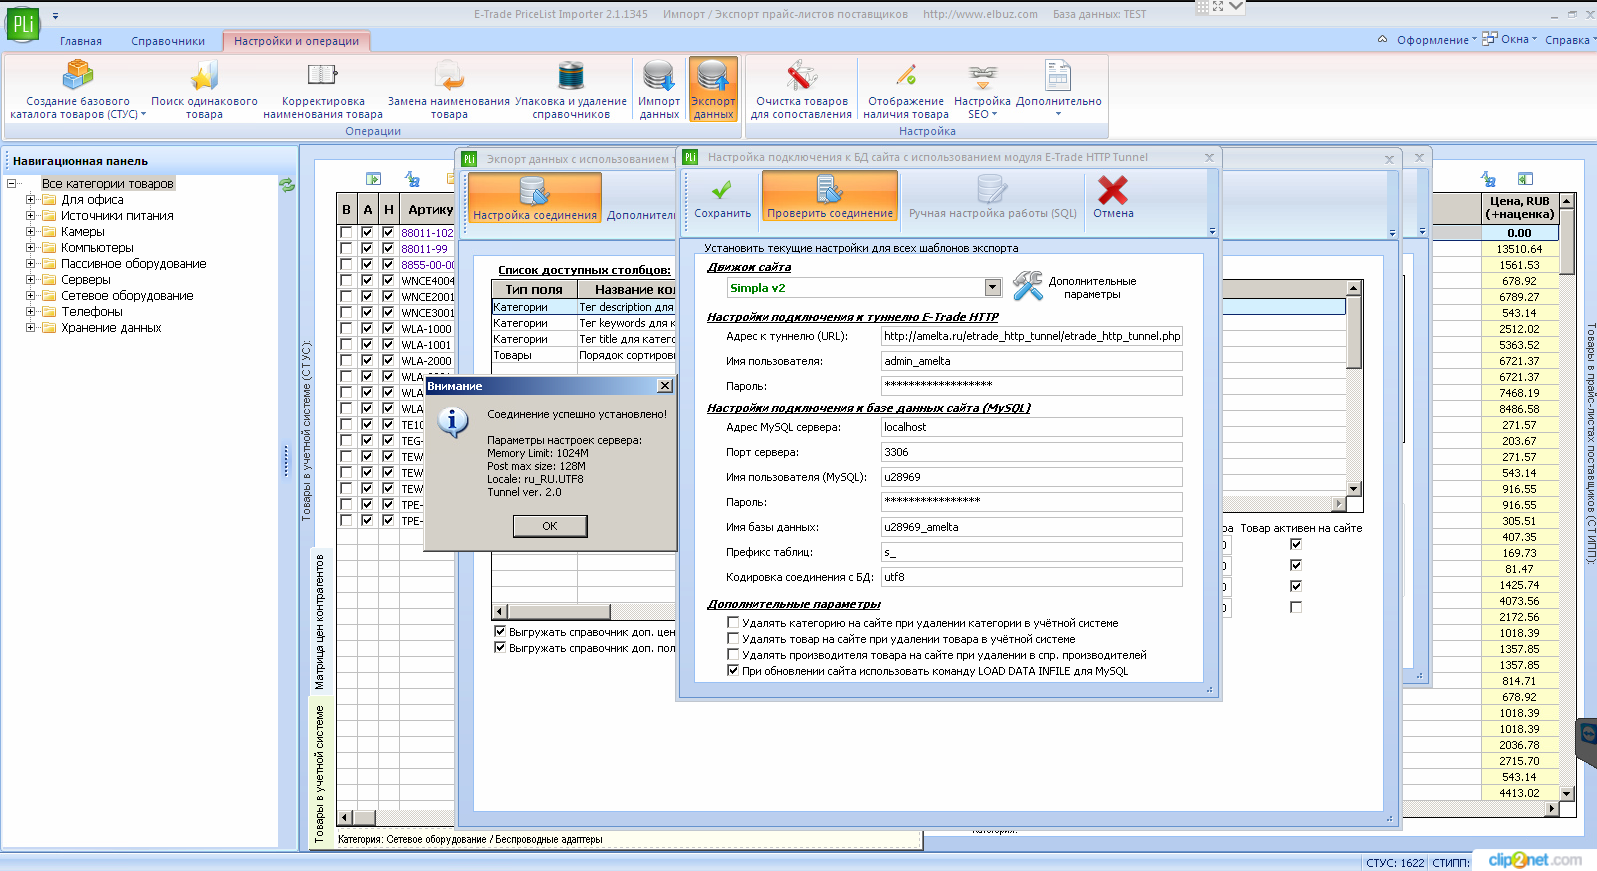This screenshot has height=871, width=1597.
Task: Open the Матрица цен контрагентов side tab
Action: (320, 621)
